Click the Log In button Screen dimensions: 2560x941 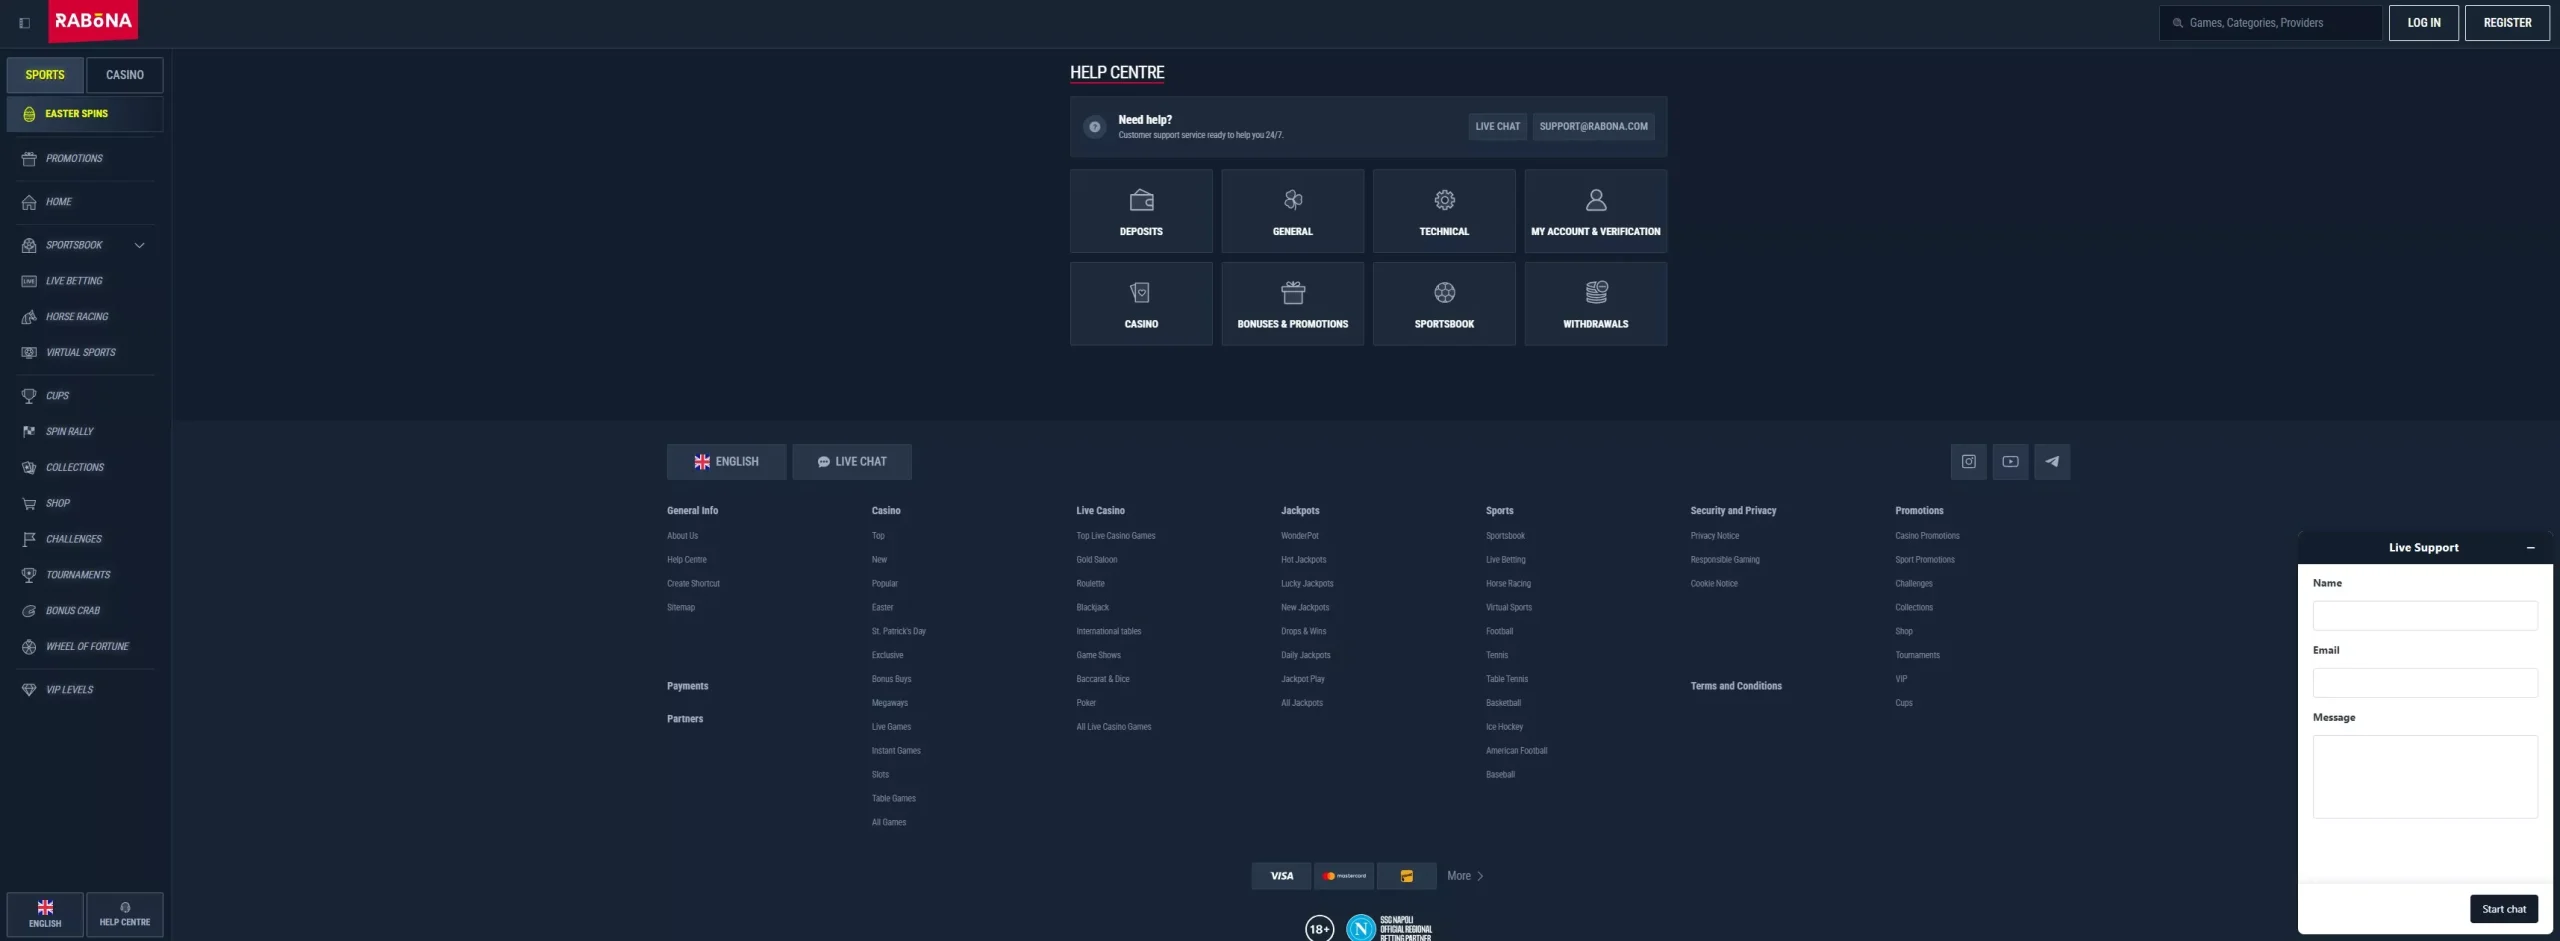2423,23
